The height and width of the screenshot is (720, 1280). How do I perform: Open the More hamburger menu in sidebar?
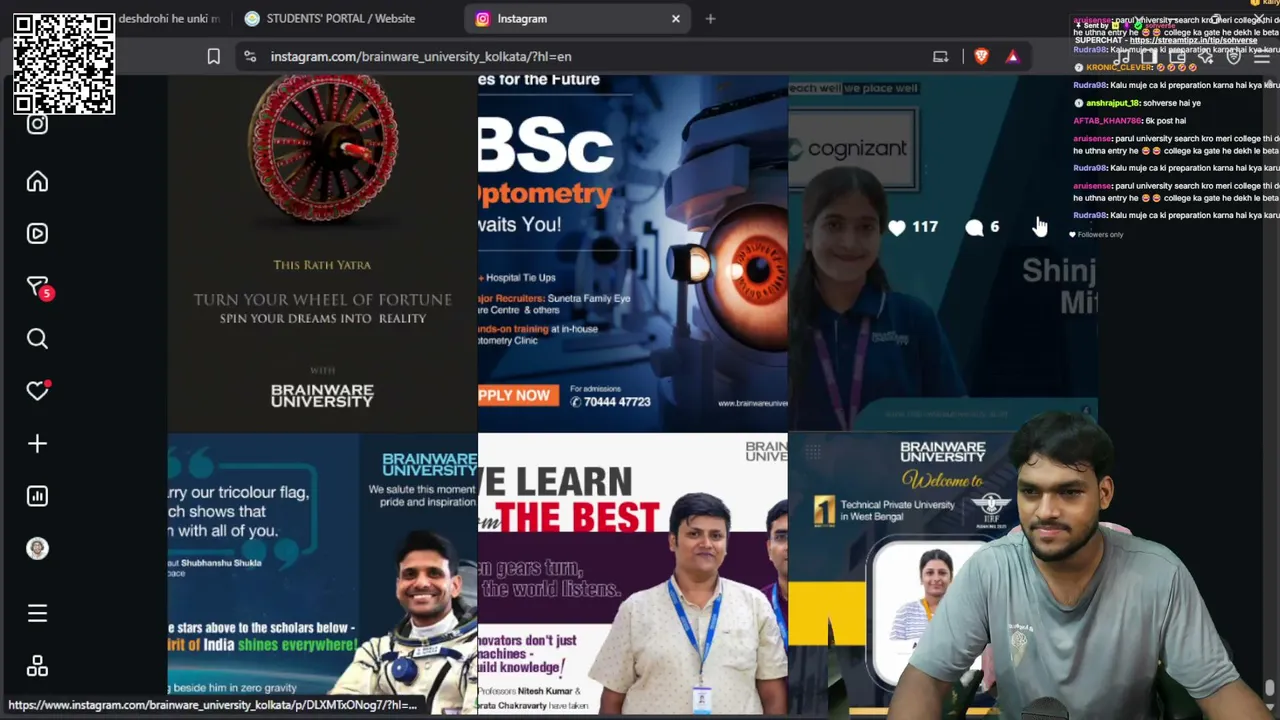tap(37, 614)
